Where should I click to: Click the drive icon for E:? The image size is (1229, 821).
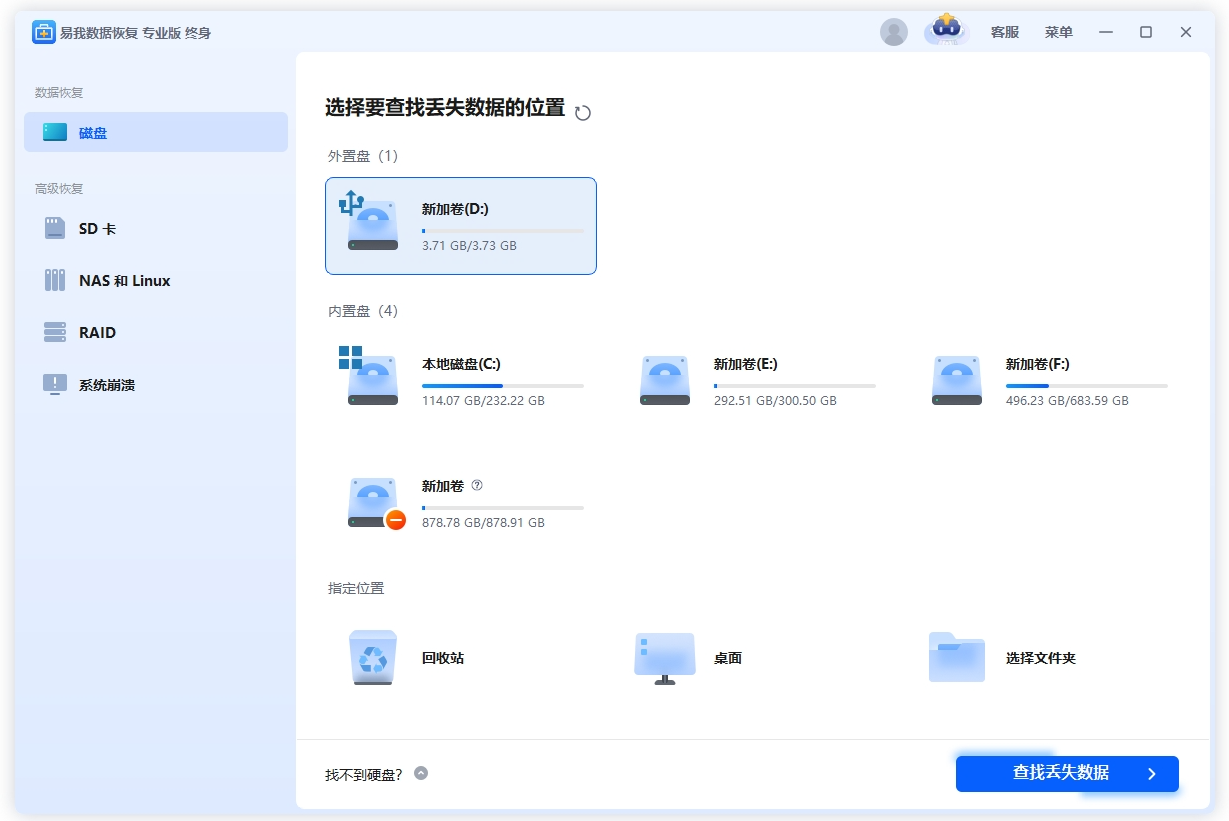[665, 380]
